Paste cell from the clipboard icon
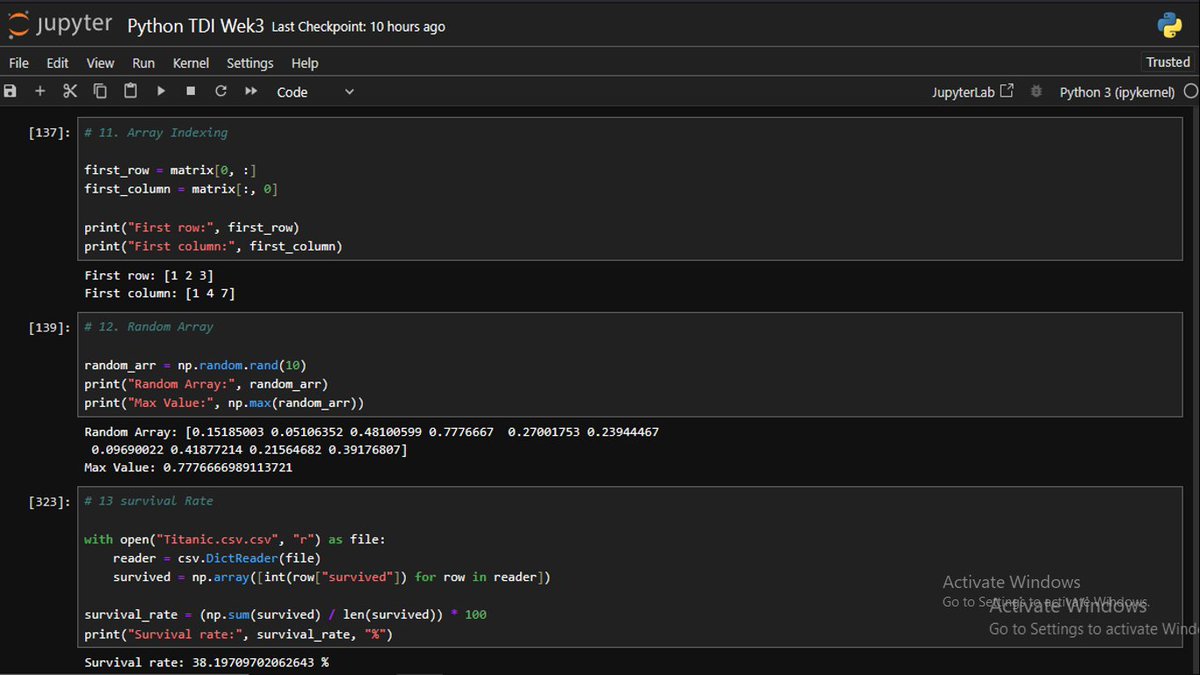The width and height of the screenshot is (1200, 675). pyautogui.click(x=130, y=91)
